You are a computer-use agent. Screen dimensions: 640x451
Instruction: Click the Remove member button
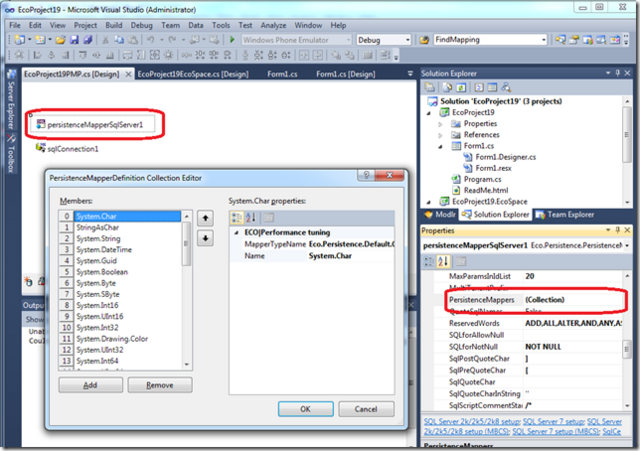point(160,385)
